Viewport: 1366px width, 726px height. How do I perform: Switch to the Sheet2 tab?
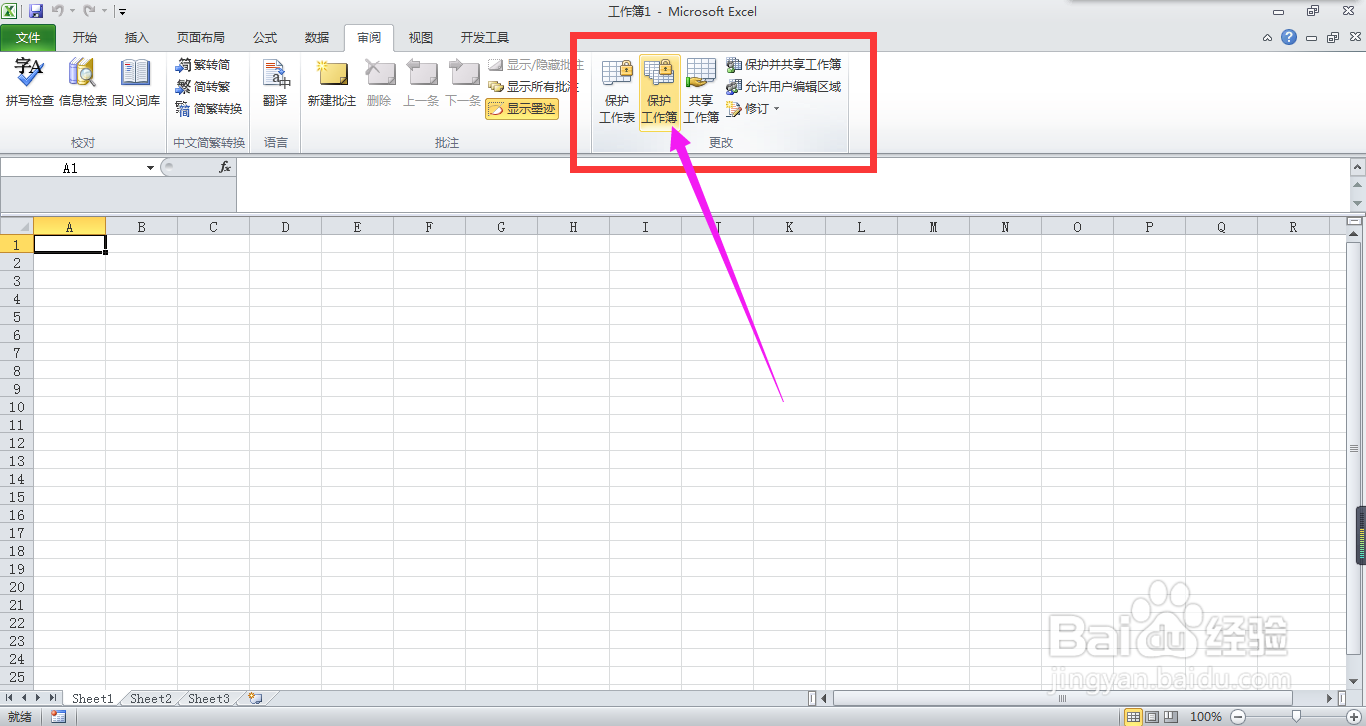coord(151,699)
